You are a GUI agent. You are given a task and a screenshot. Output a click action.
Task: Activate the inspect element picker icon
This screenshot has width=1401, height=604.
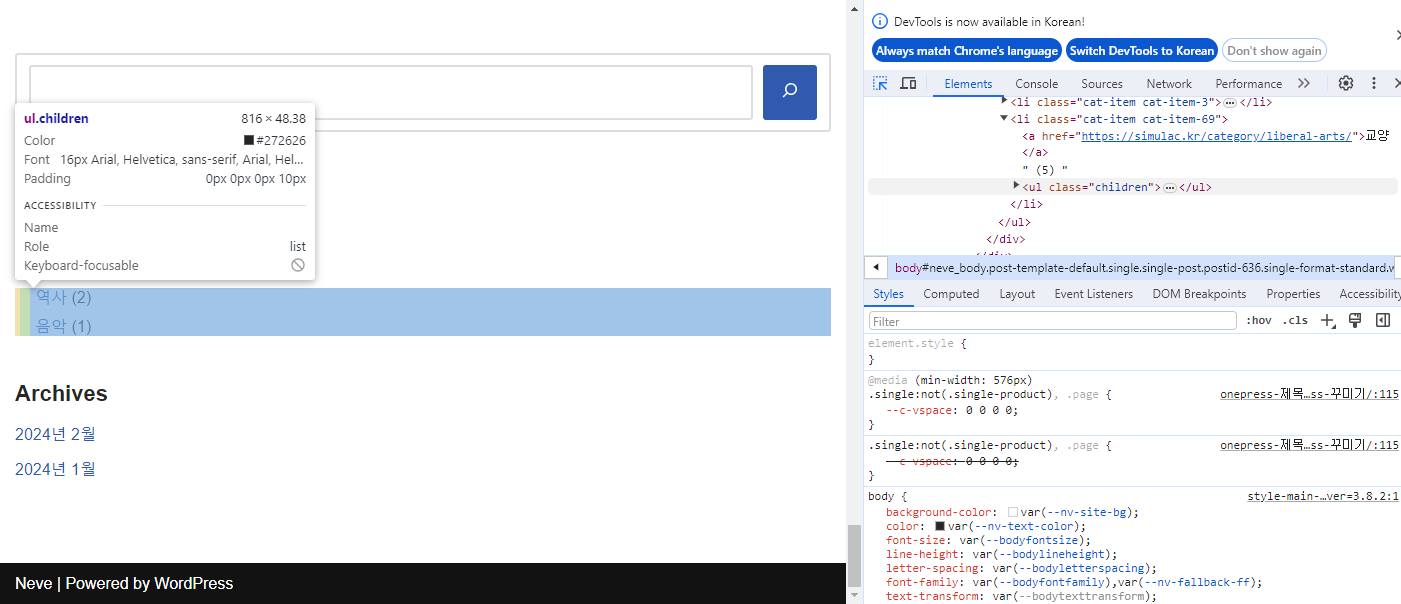tap(880, 84)
